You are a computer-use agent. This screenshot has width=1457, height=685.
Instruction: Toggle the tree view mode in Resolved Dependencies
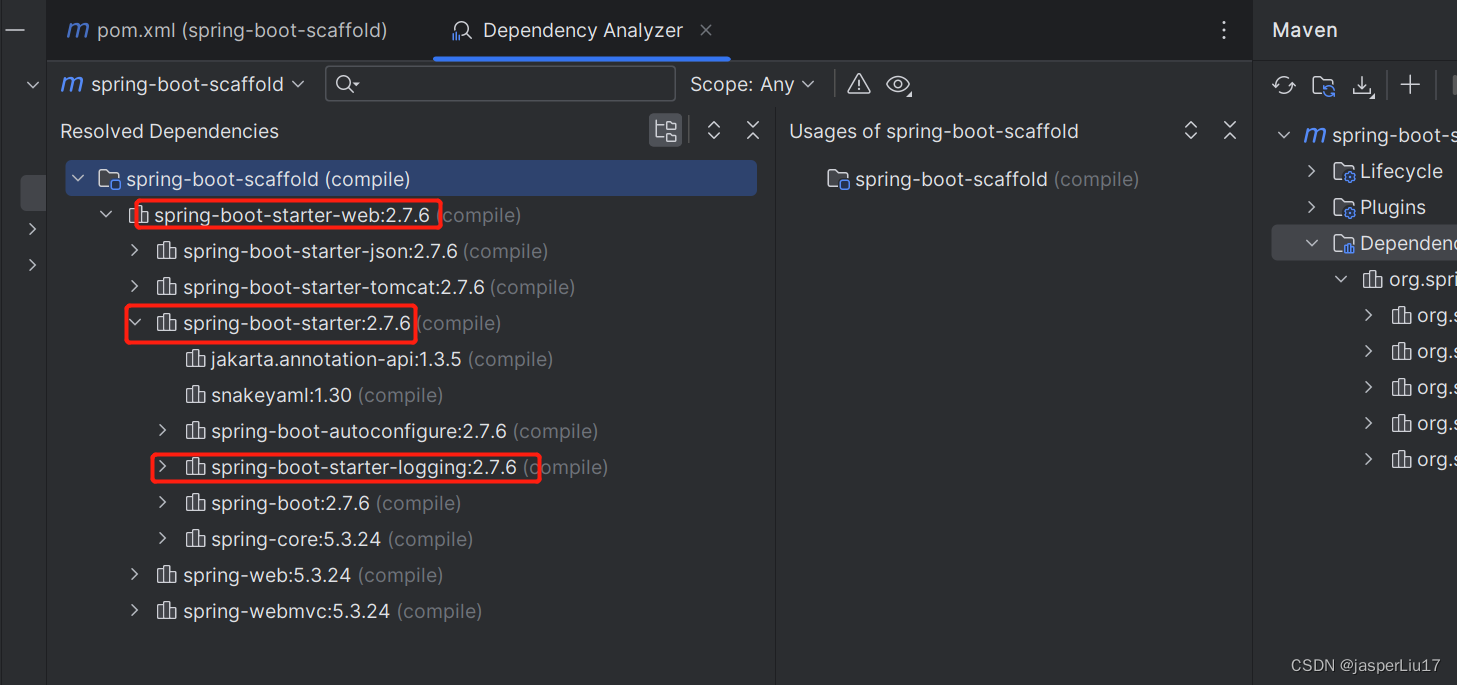665,130
